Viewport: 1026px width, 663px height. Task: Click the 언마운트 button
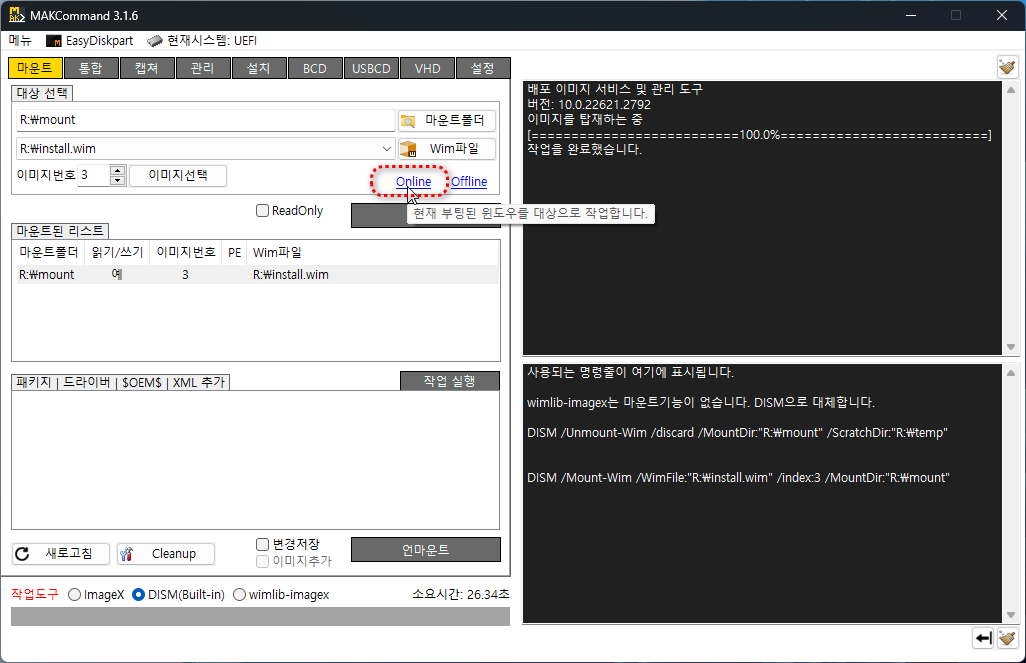coord(426,550)
